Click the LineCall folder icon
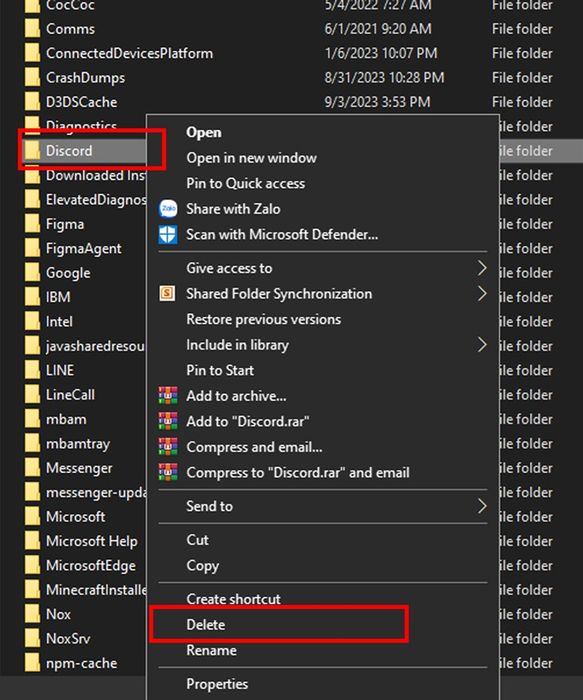The height and width of the screenshot is (700, 583). pyautogui.click(x=32, y=395)
